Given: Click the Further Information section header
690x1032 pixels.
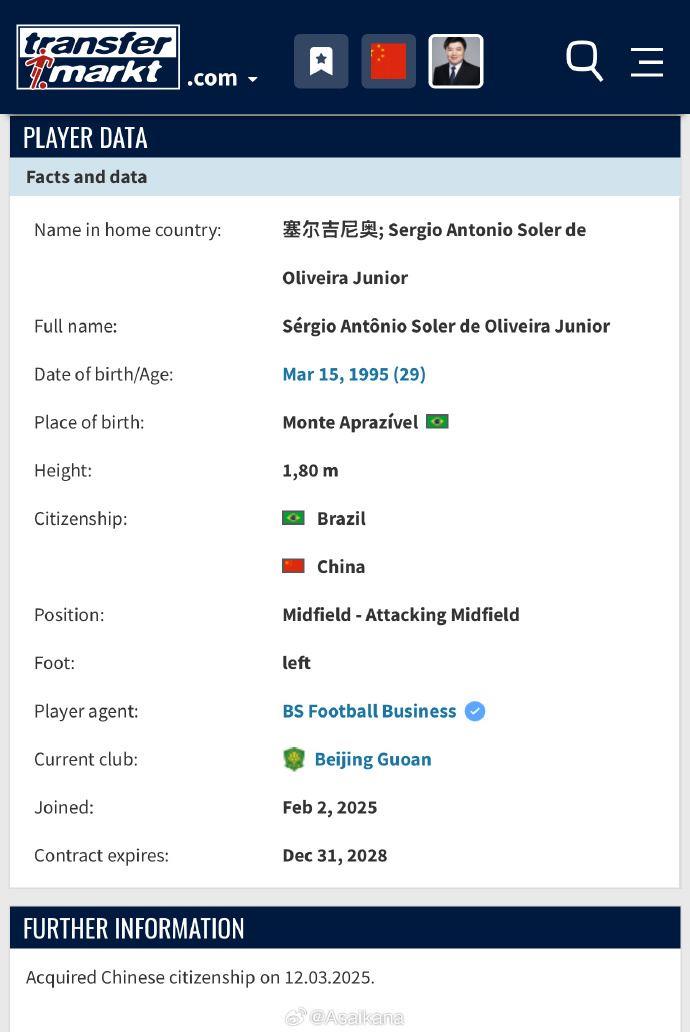Looking at the screenshot, I should [x=134, y=928].
